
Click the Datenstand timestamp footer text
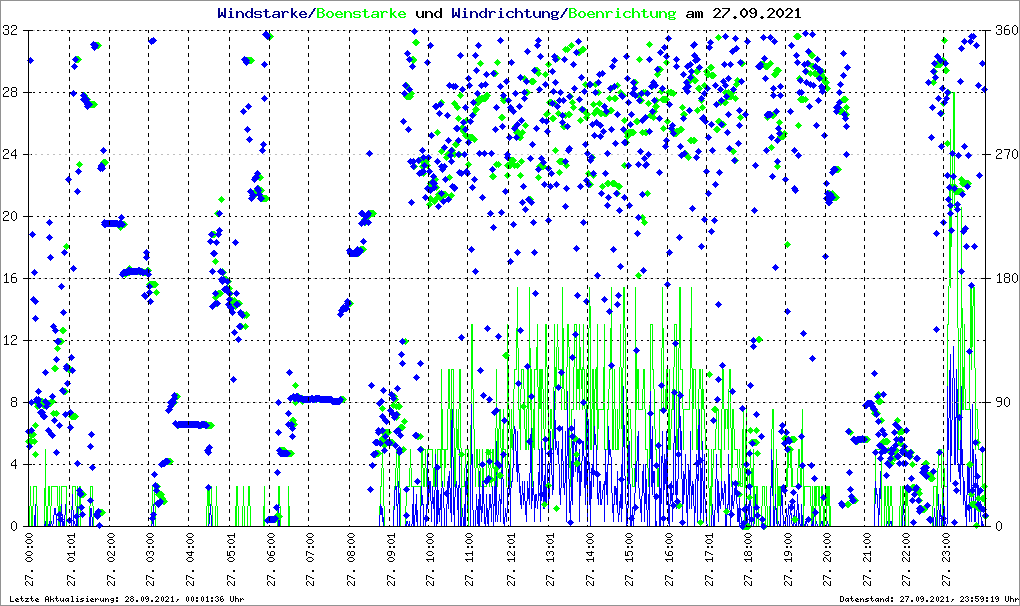click(928, 599)
